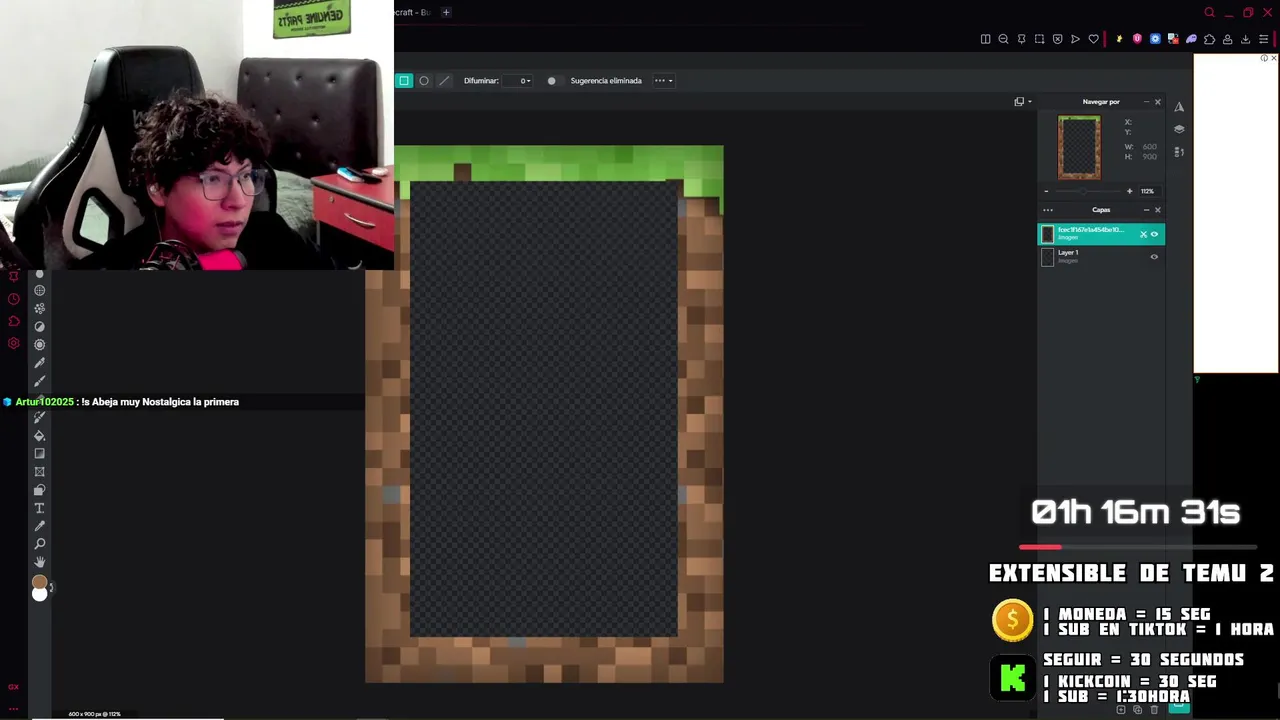Open browser downloads icon
The image size is (1280, 720).
click(x=1245, y=39)
